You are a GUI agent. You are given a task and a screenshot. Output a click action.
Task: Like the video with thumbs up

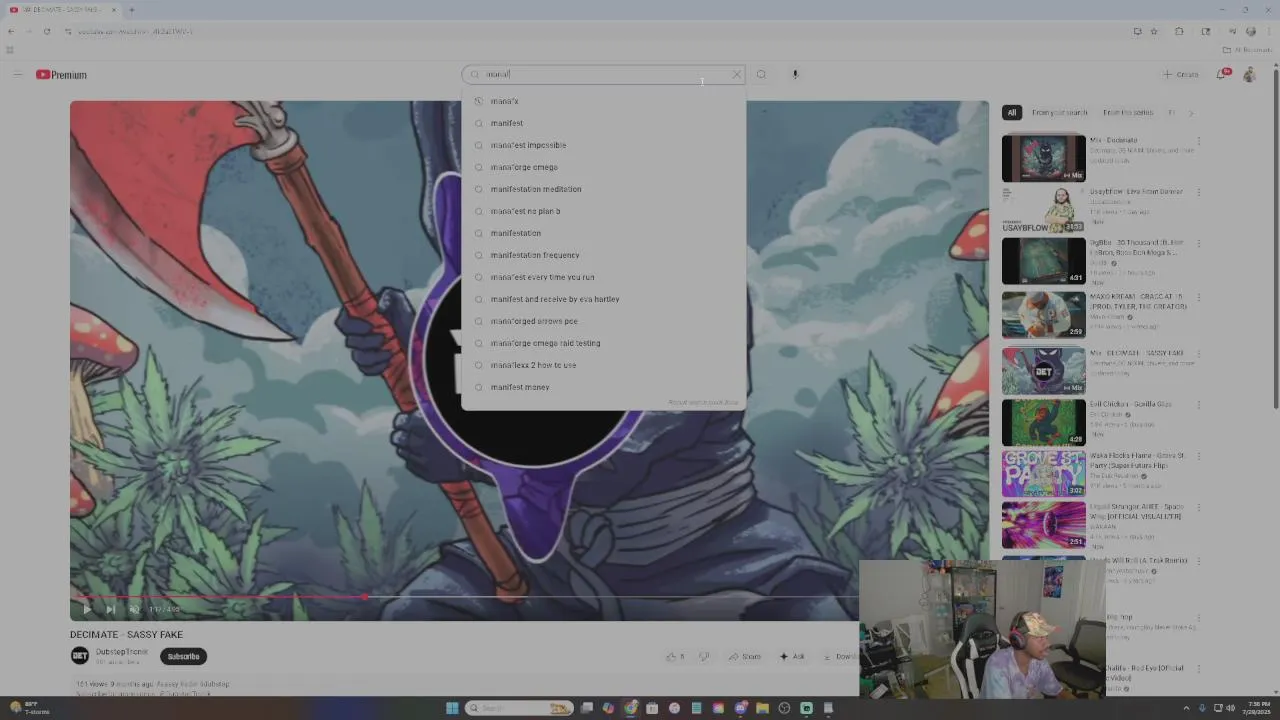[x=676, y=657]
